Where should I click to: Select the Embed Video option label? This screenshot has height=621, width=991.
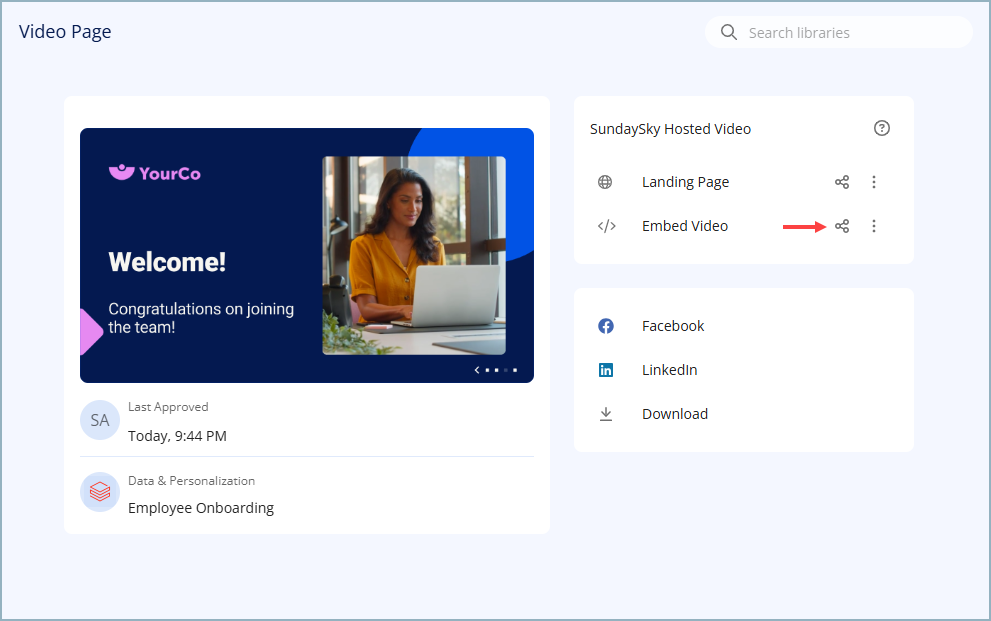coord(684,226)
